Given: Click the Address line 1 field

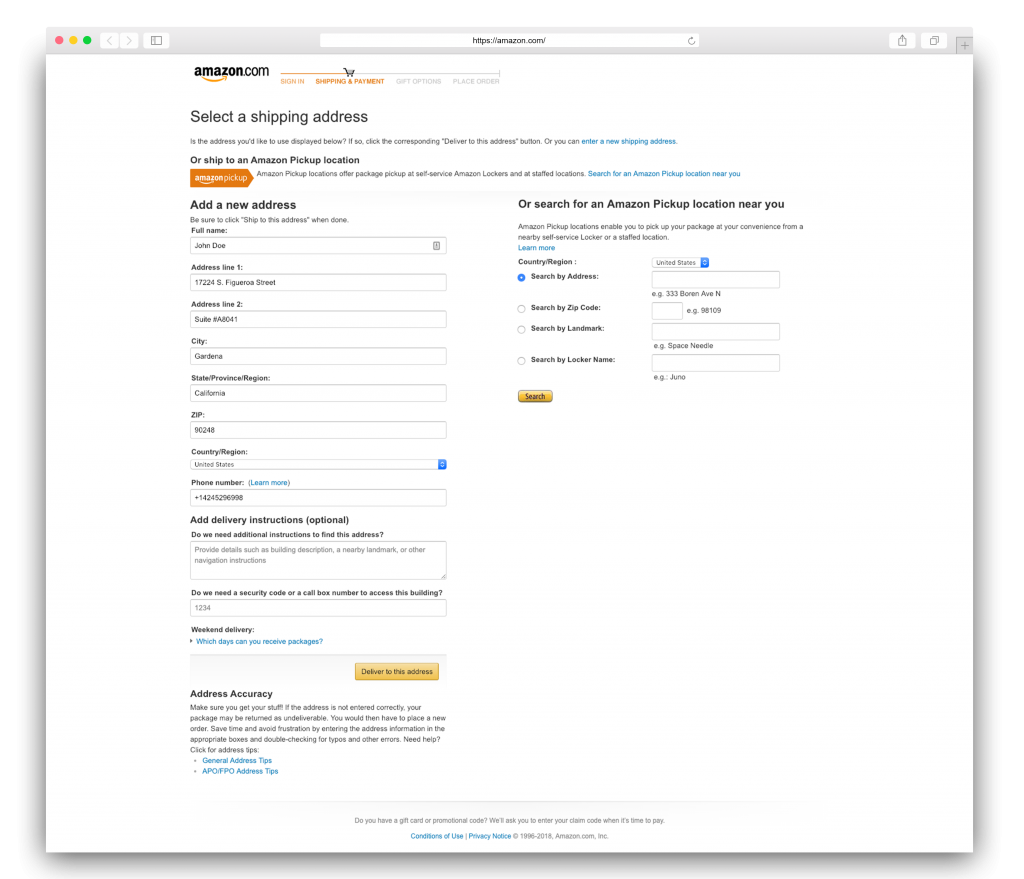Looking at the screenshot, I should tap(318, 282).
